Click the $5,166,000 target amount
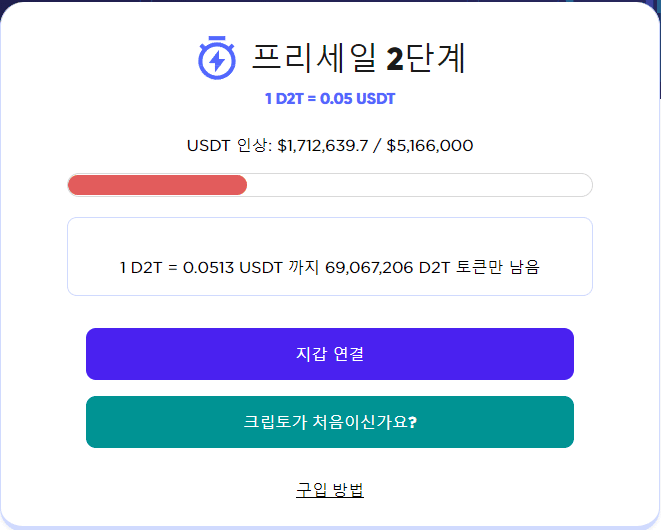This screenshot has height=530, width=661. tap(429, 146)
